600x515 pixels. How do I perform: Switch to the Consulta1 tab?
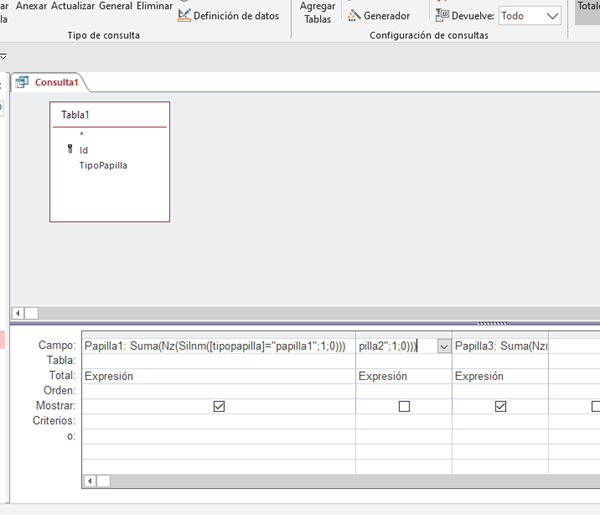point(56,82)
